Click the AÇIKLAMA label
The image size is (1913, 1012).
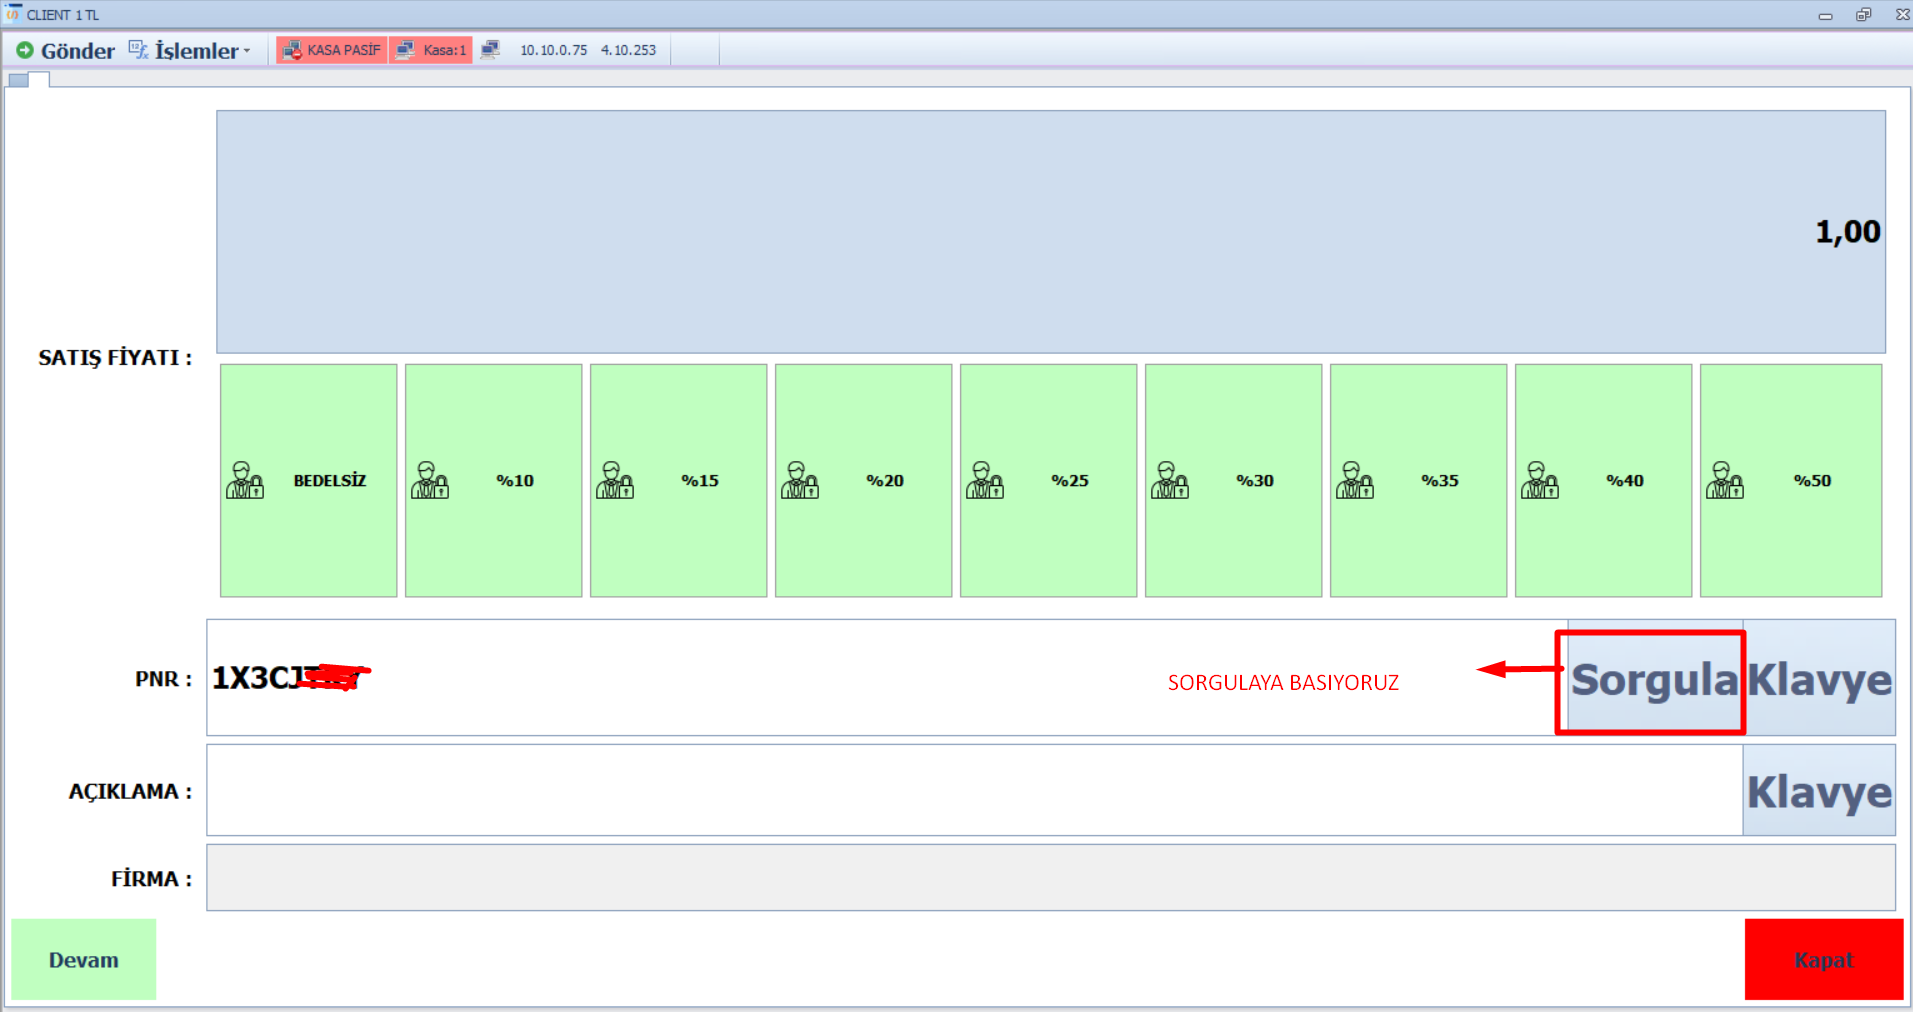pos(130,791)
